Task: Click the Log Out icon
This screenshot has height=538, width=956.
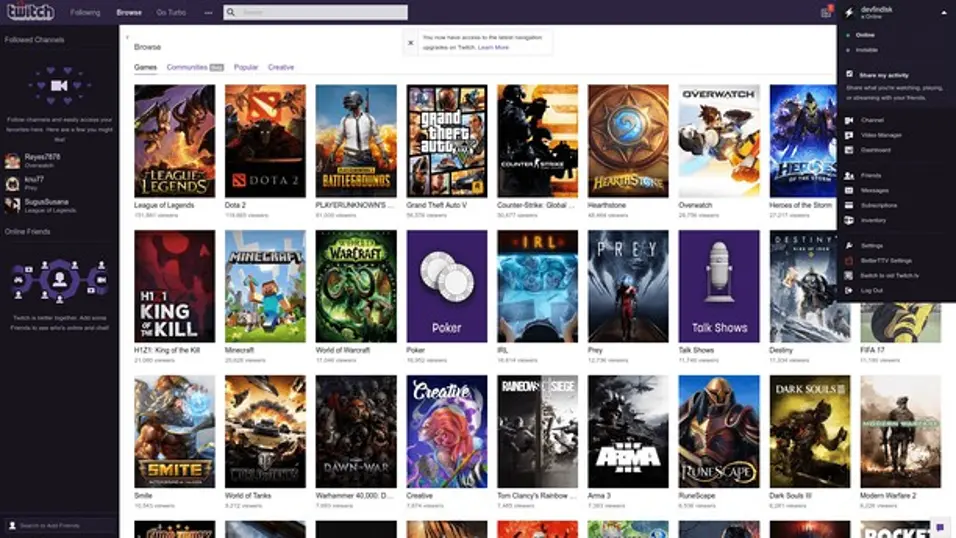Action: coord(849,290)
